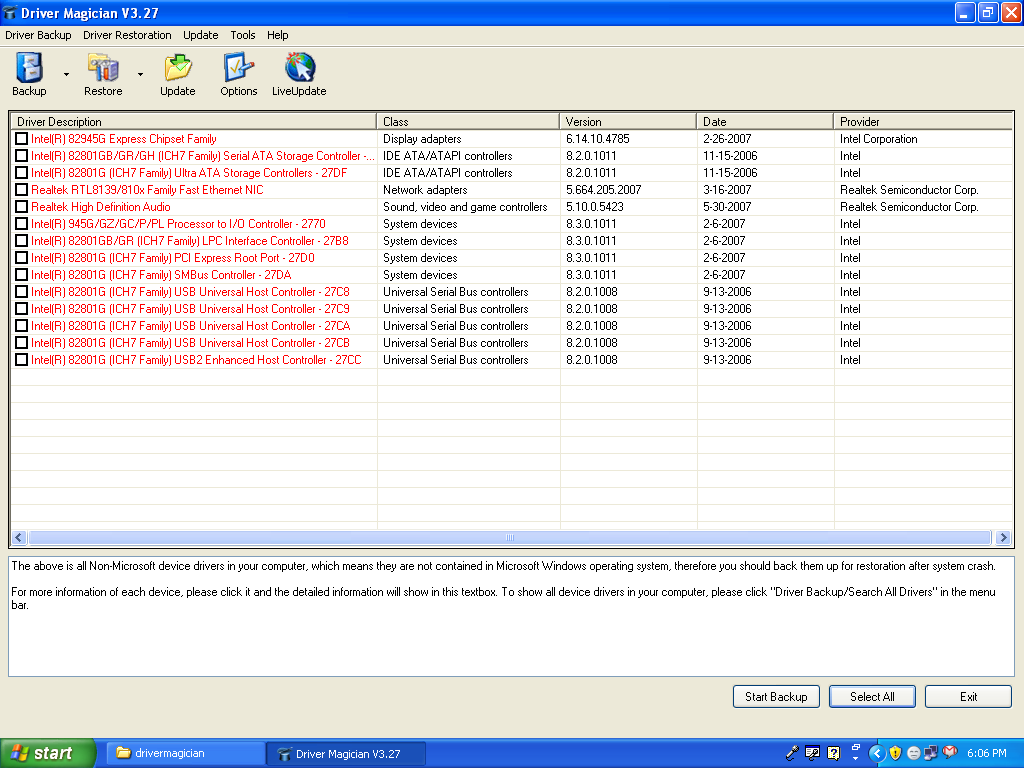The width and height of the screenshot is (1024, 768).
Task: Tick the SMBus Controller 27DA checkbox
Action: point(22,274)
